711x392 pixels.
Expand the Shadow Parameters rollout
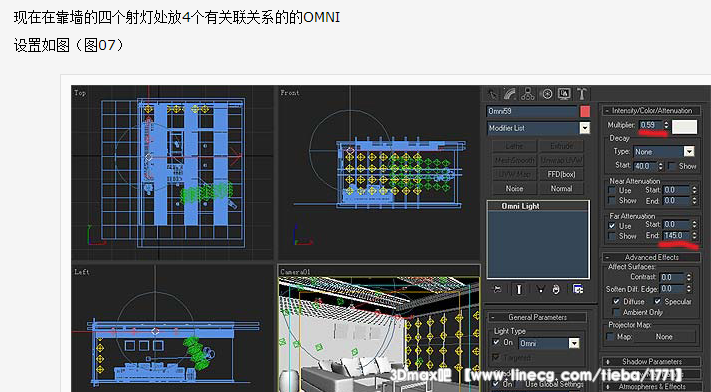coord(651,362)
